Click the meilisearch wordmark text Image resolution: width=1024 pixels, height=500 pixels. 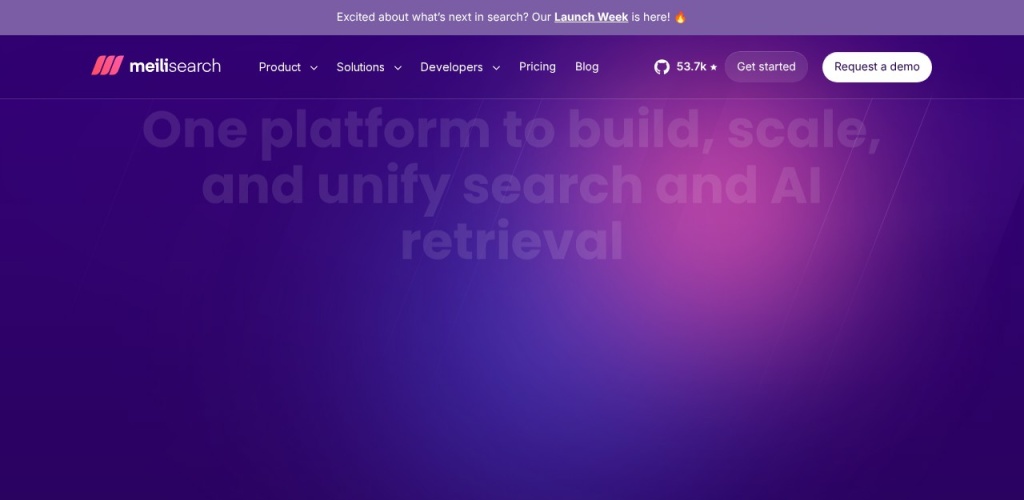coord(175,67)
